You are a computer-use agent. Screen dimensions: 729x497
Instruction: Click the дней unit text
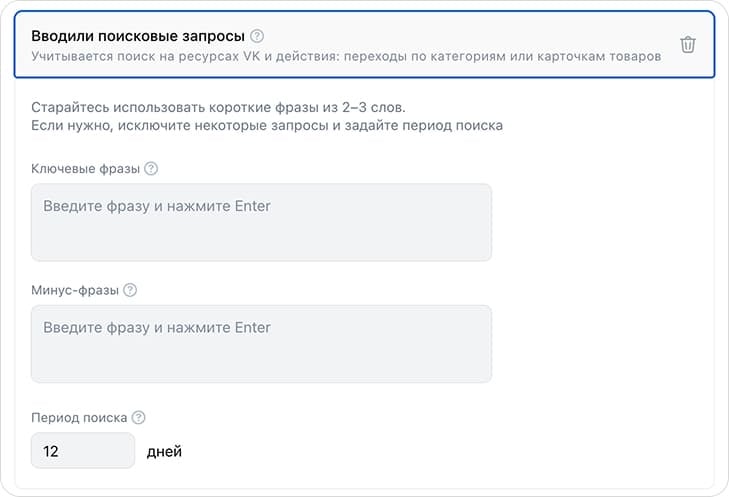(x=164, y=451)
